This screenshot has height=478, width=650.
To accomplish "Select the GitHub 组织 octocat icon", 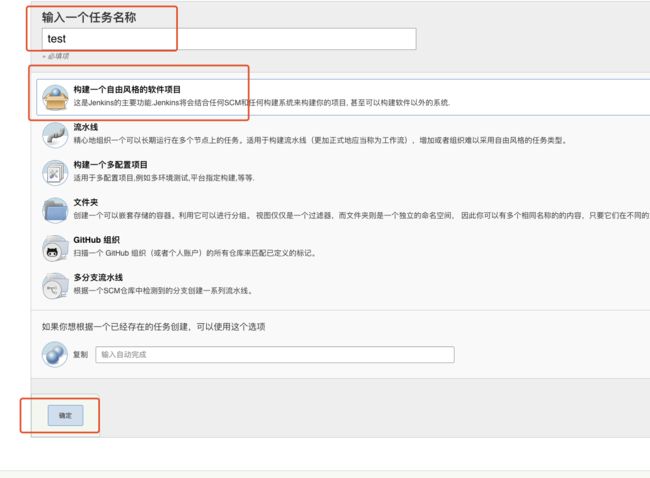I will coord(55,248).
